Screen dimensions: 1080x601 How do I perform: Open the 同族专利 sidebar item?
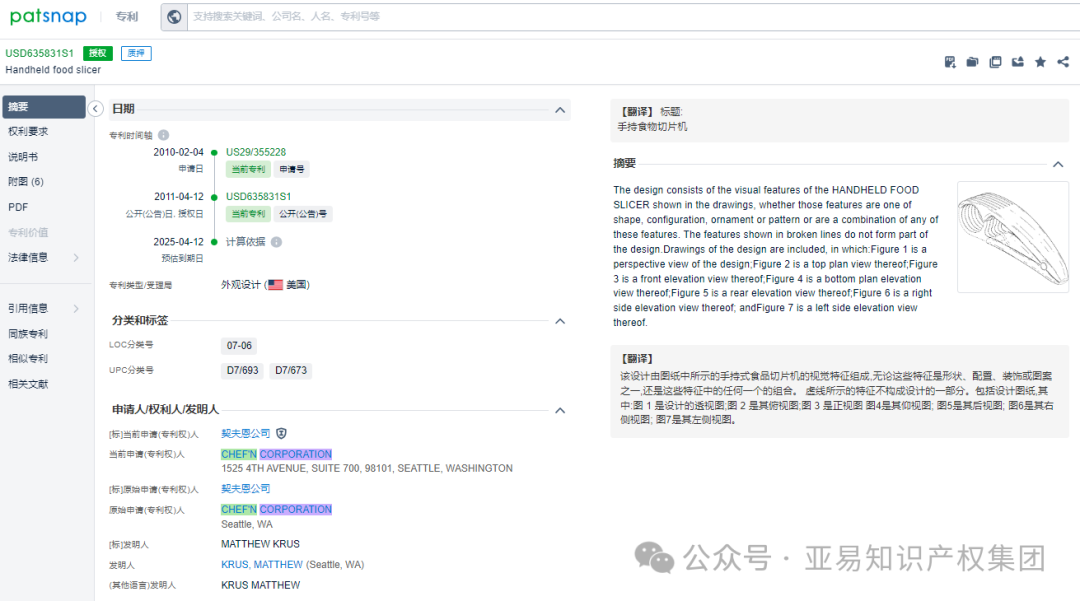coord(28,334)
